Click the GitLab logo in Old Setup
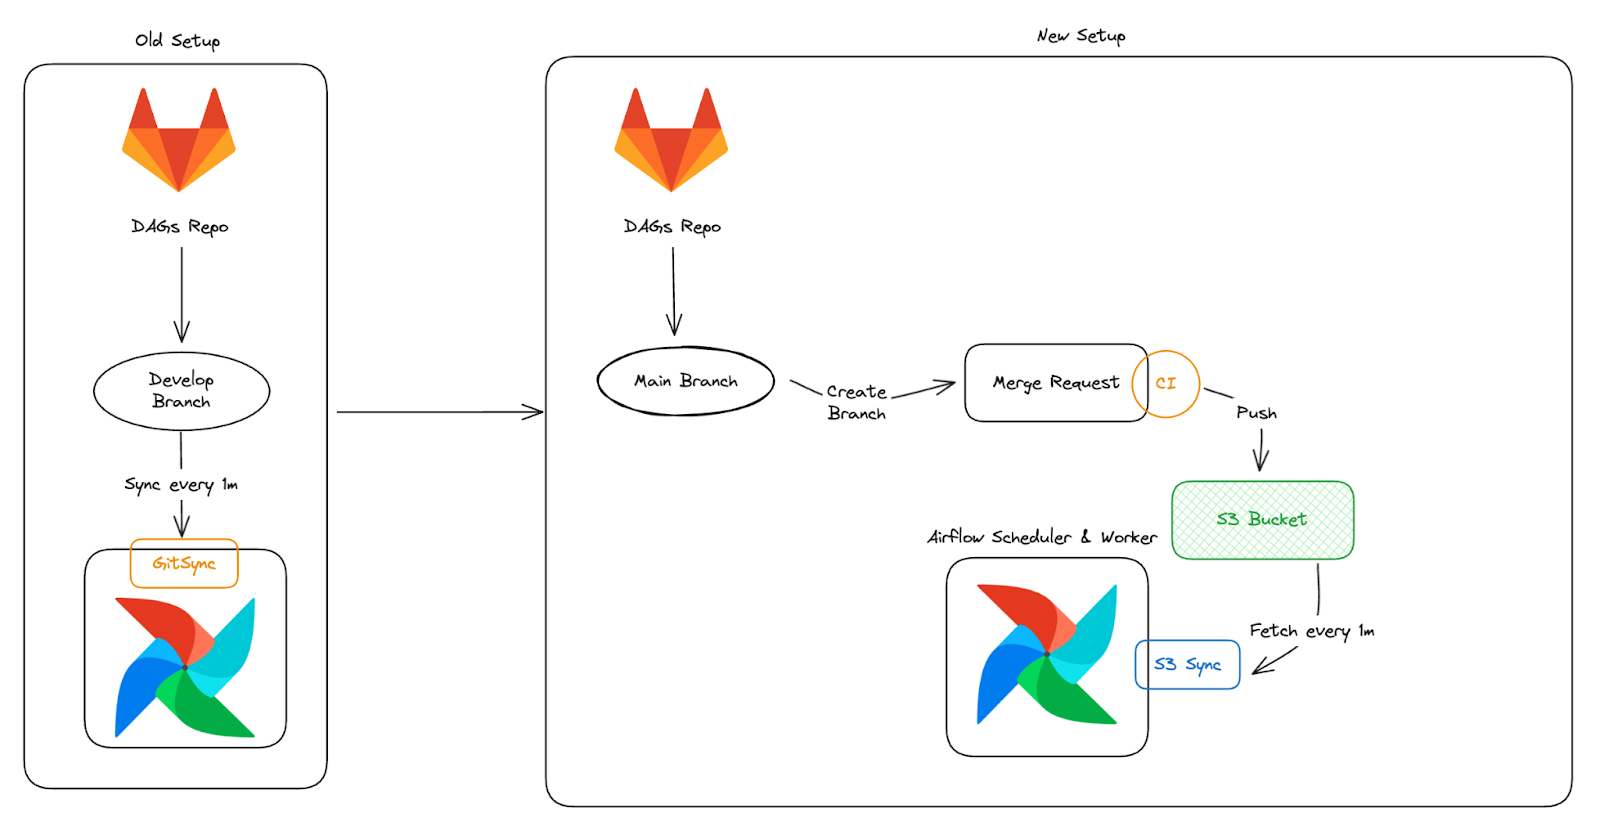1600x832 pixels. (x=179, y=139)
